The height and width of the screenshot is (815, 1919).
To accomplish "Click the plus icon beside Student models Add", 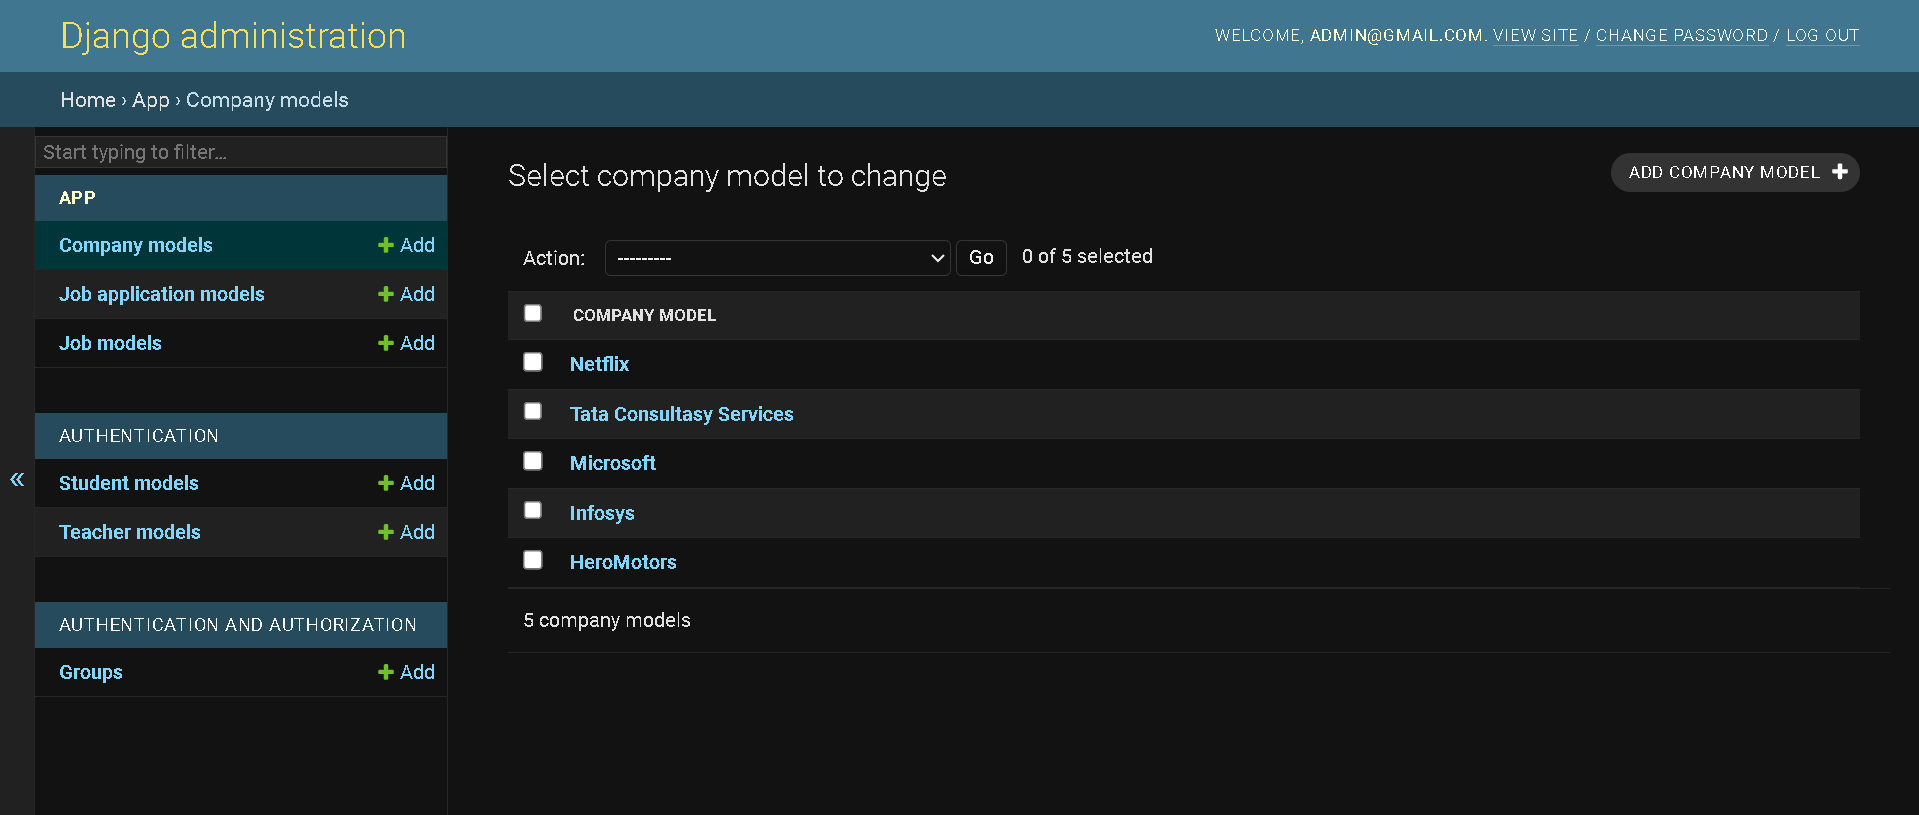I will pyautogui.click(x=385, y=483).
